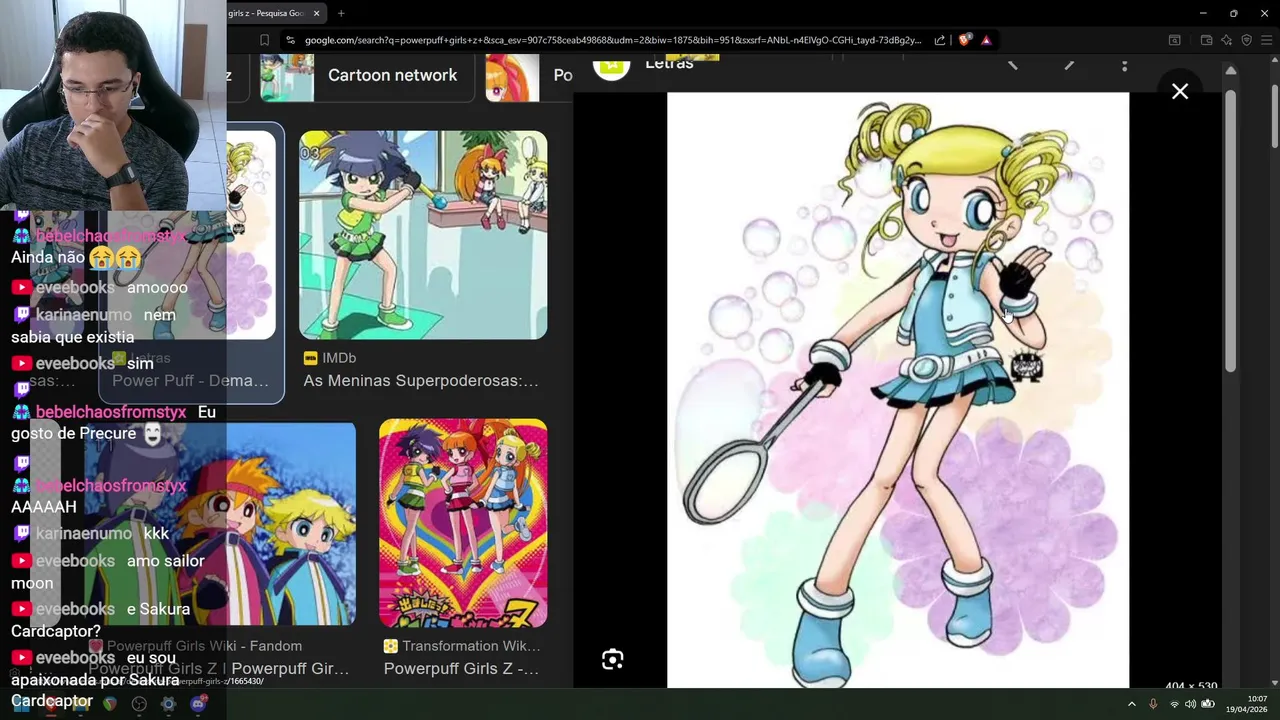Share this page icon in address bar

940,40
